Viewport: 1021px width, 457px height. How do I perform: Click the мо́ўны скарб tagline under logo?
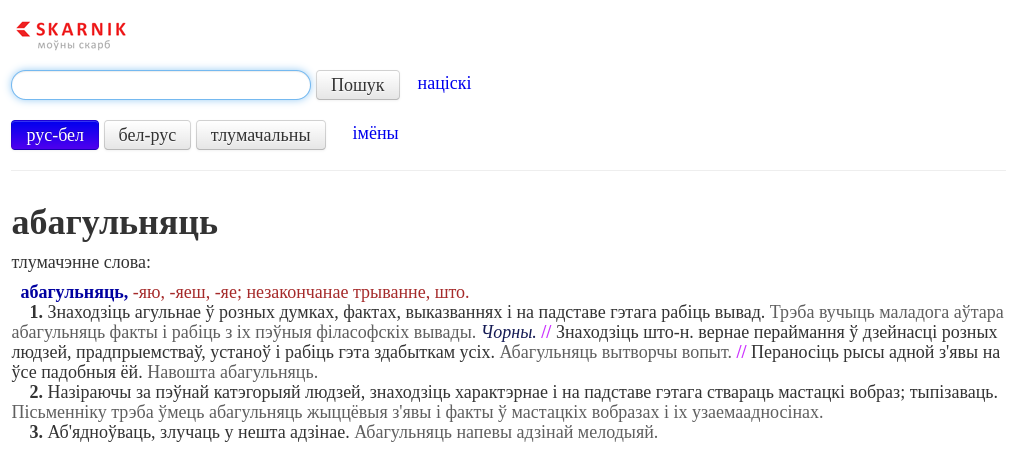click(74, 45)
